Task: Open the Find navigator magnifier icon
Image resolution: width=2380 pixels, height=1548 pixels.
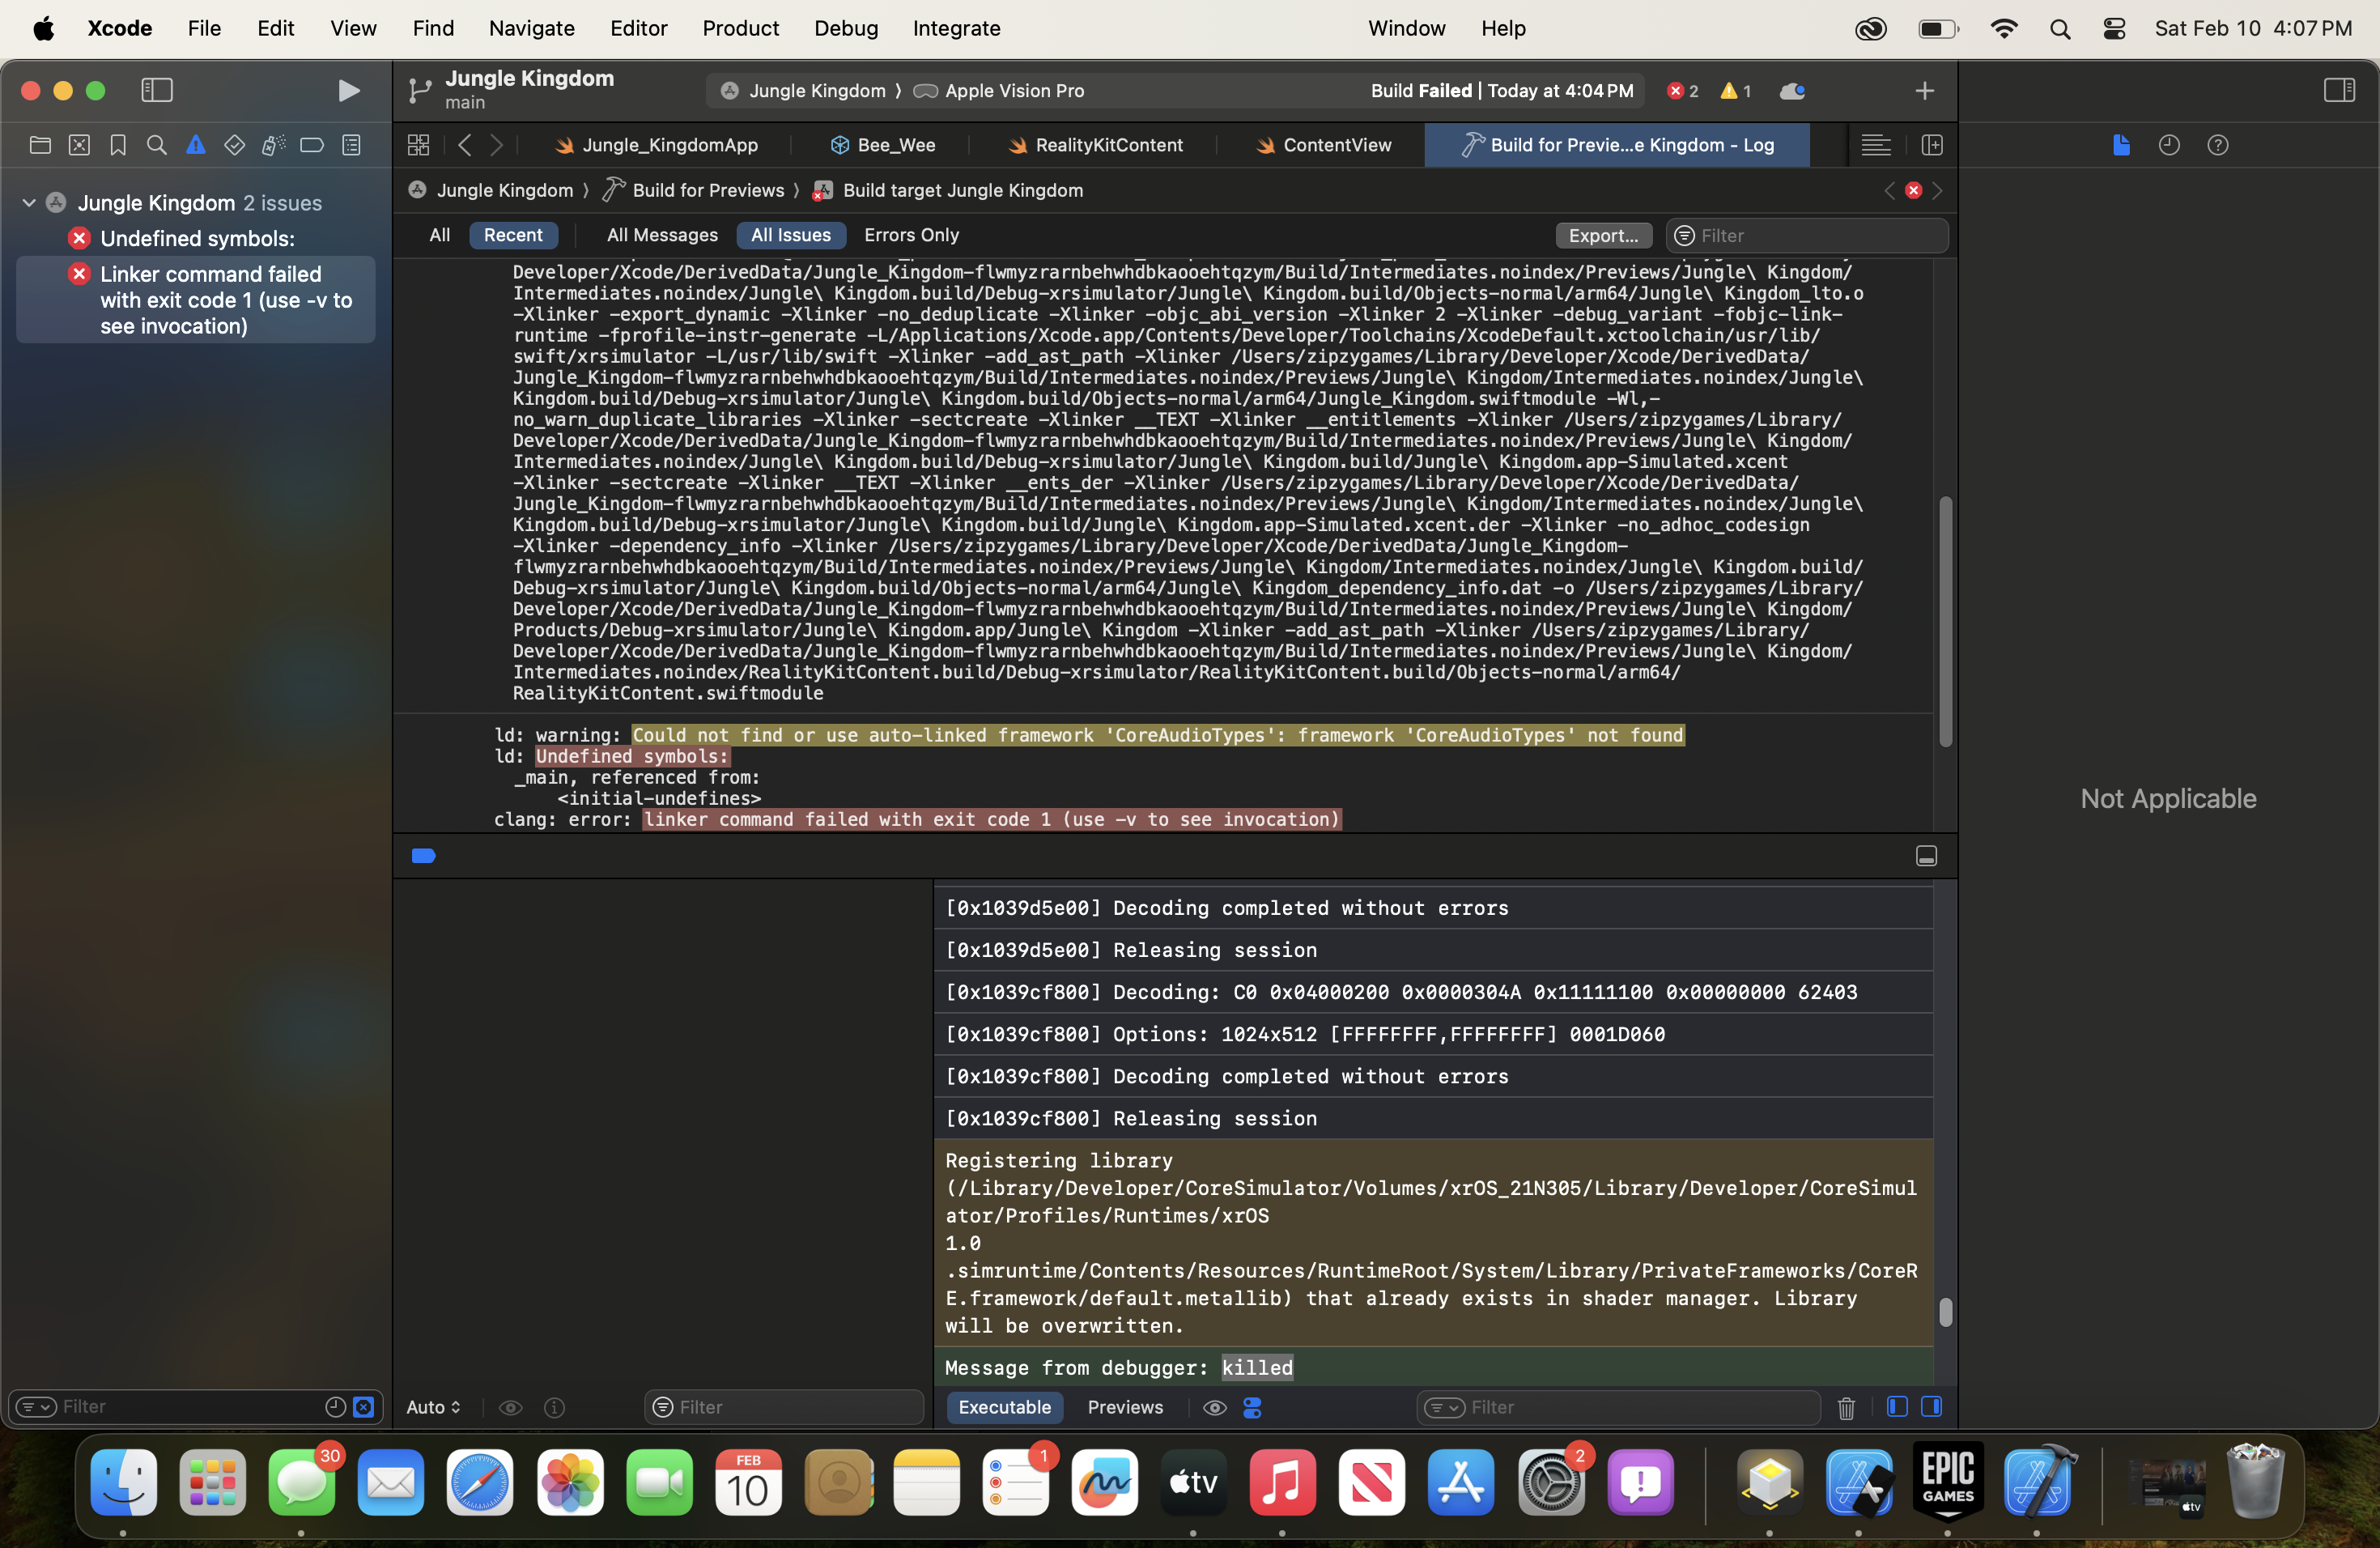Action: [x=156, y=145]
